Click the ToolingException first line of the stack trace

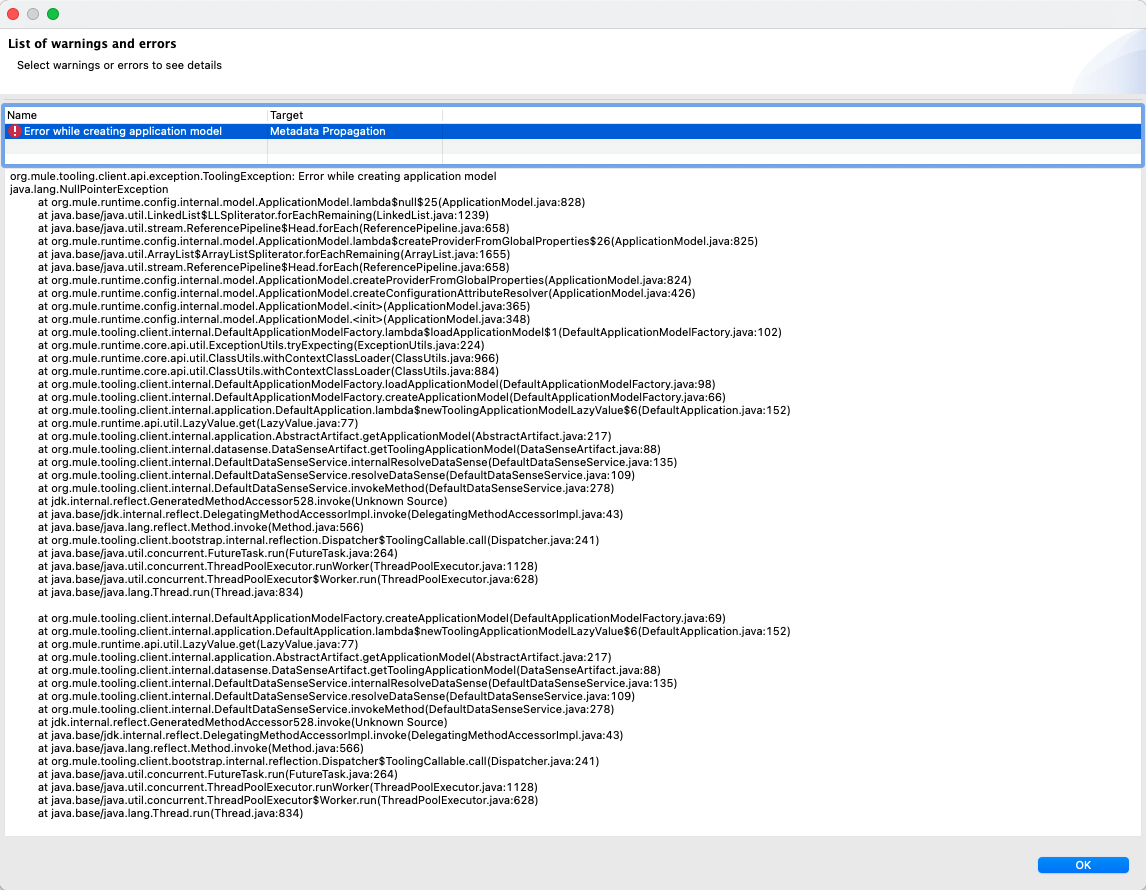point(253,176)
